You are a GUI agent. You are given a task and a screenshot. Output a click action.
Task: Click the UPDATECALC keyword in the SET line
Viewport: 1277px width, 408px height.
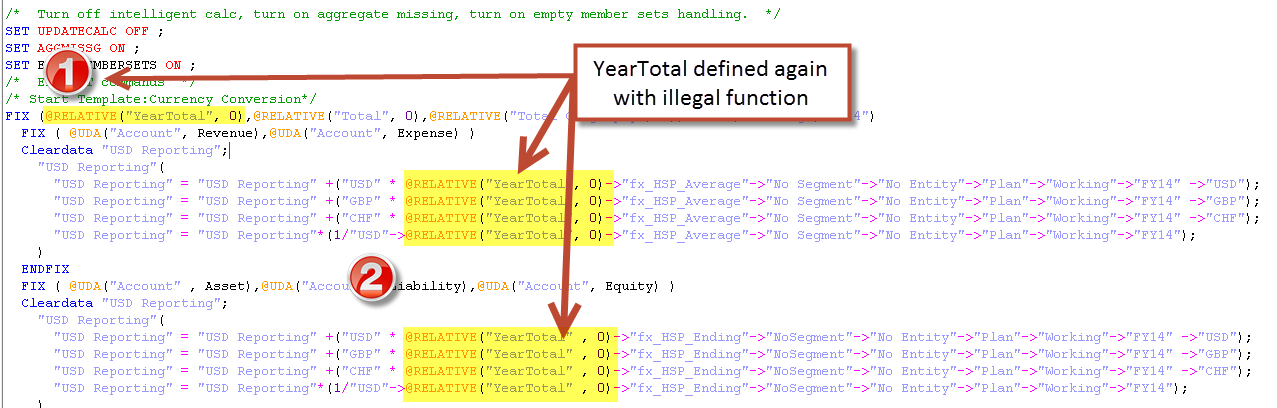(x=77, y=30)
